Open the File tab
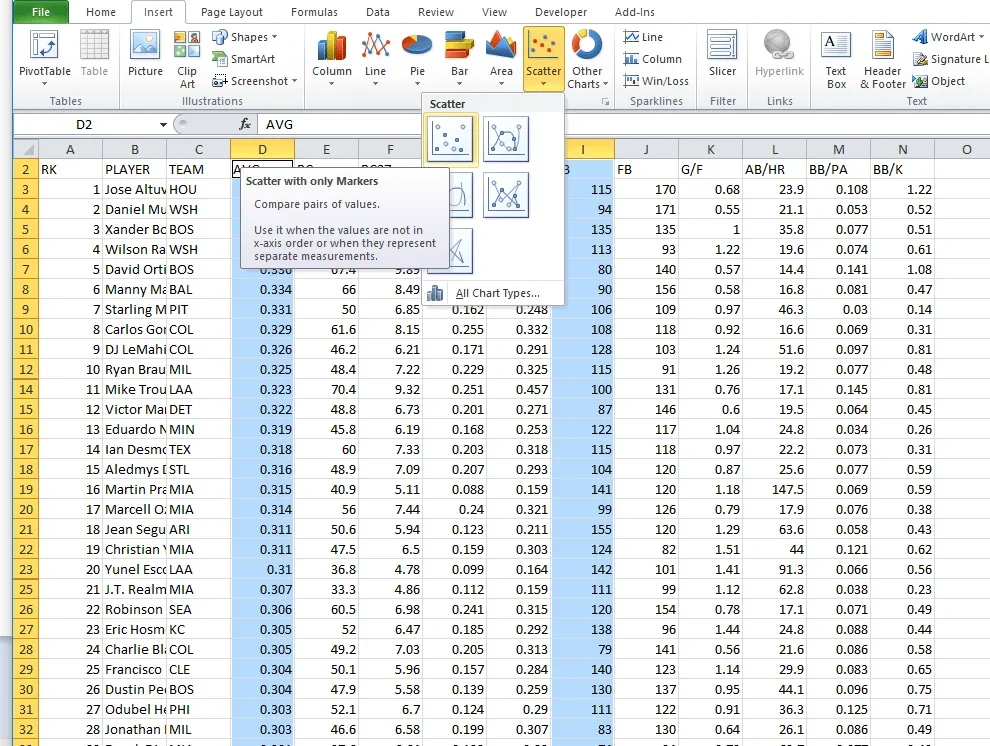 coord(40,12)
